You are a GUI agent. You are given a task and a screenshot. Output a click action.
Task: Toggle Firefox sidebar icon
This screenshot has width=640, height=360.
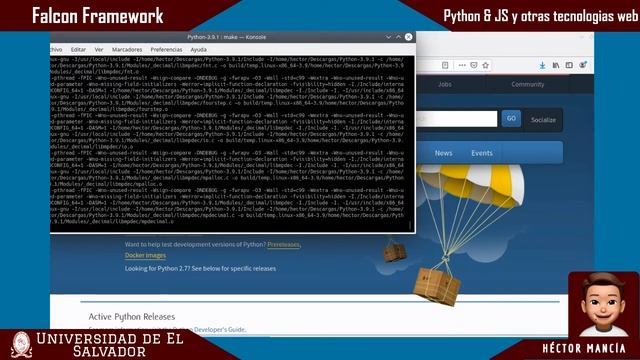pos(569,65)
